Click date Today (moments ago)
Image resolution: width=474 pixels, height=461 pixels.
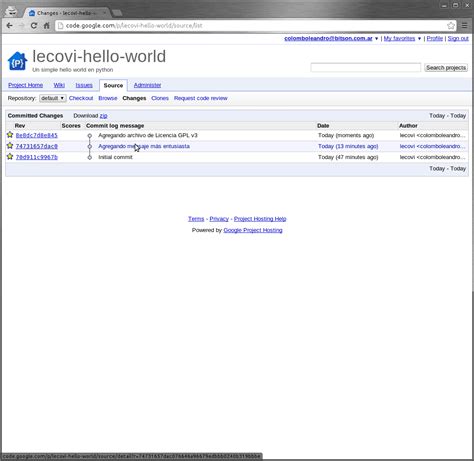click(346, 135)
